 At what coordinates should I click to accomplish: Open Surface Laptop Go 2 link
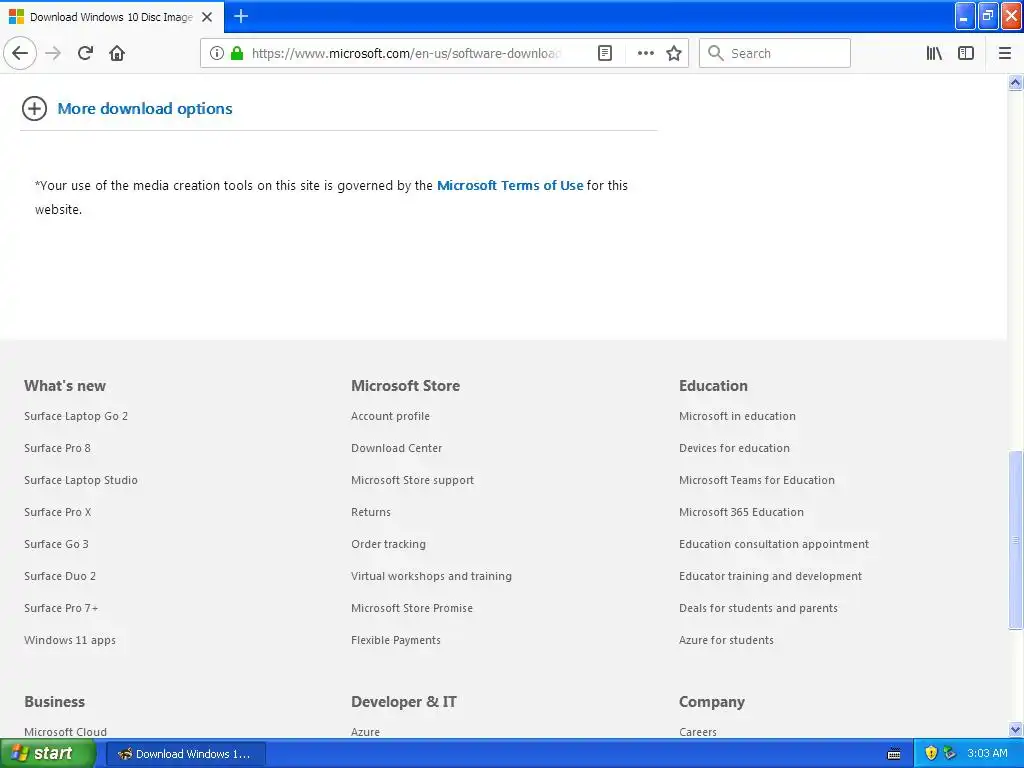click(76, 416)
